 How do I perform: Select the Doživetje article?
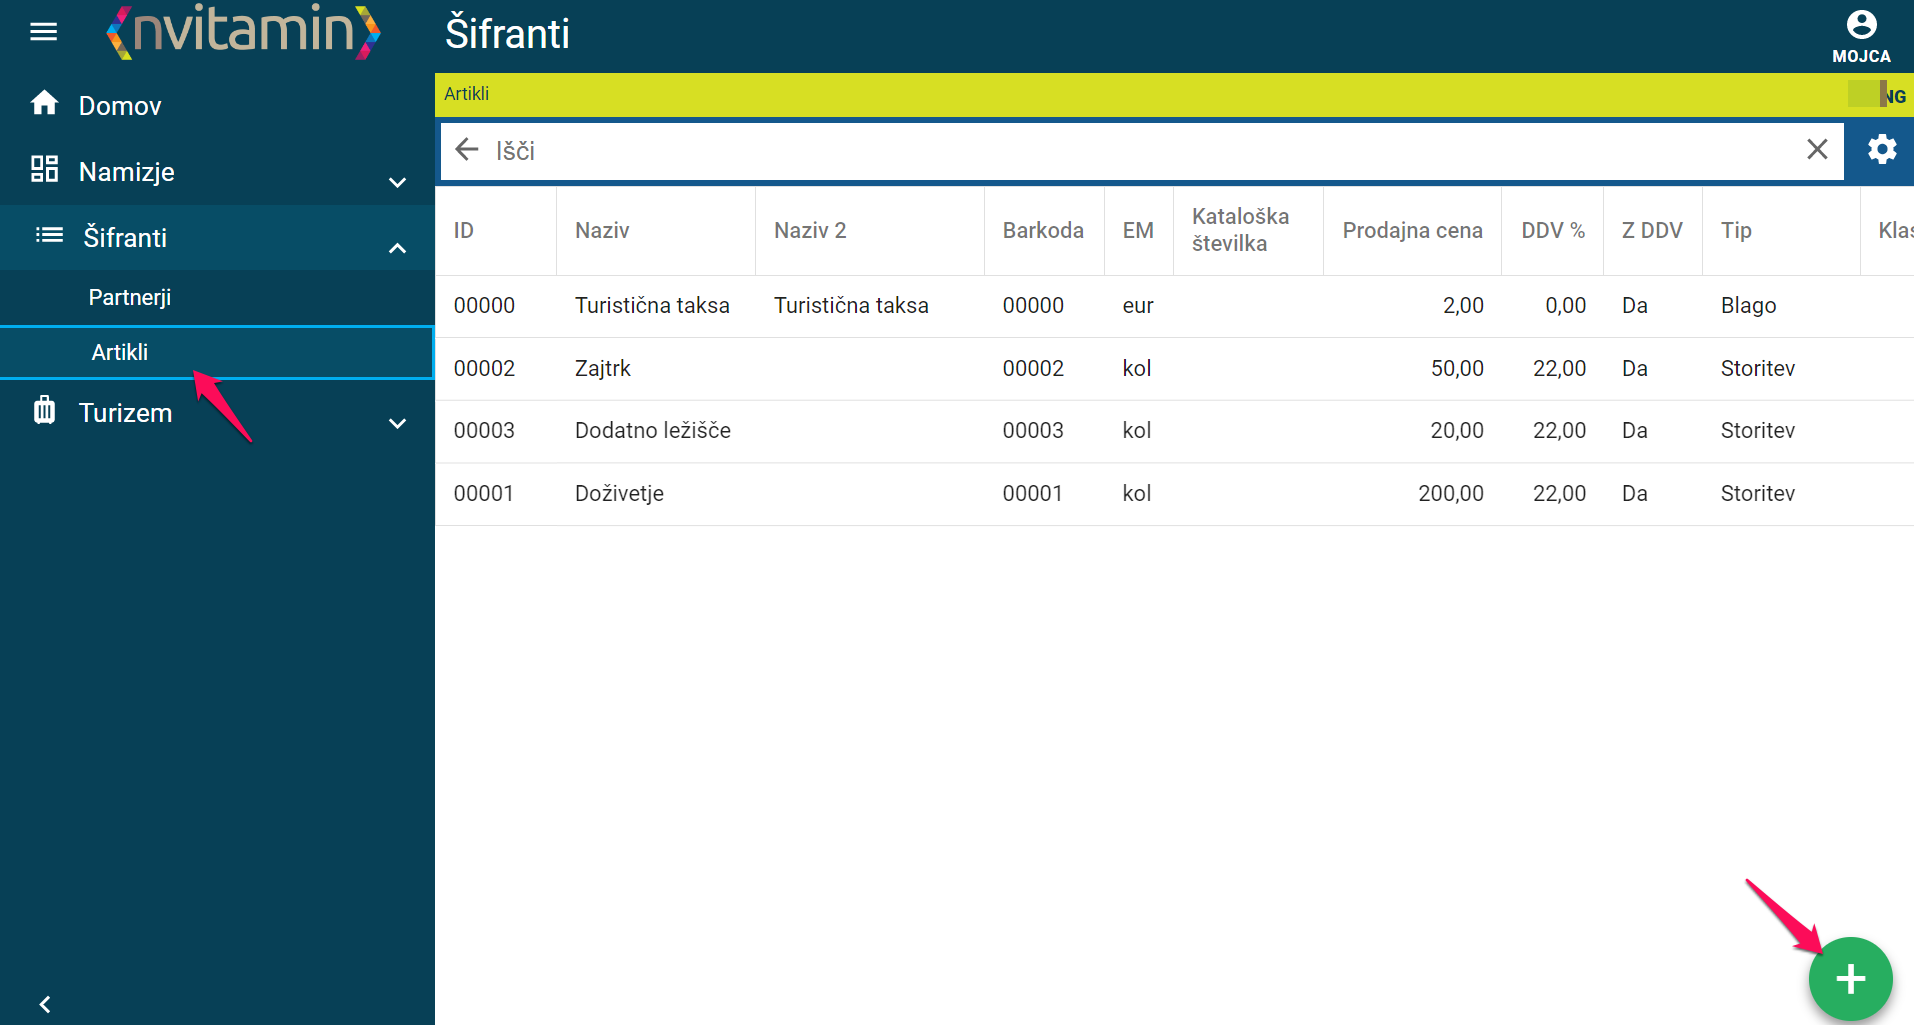pyautogui.click(x=619, y=494)
